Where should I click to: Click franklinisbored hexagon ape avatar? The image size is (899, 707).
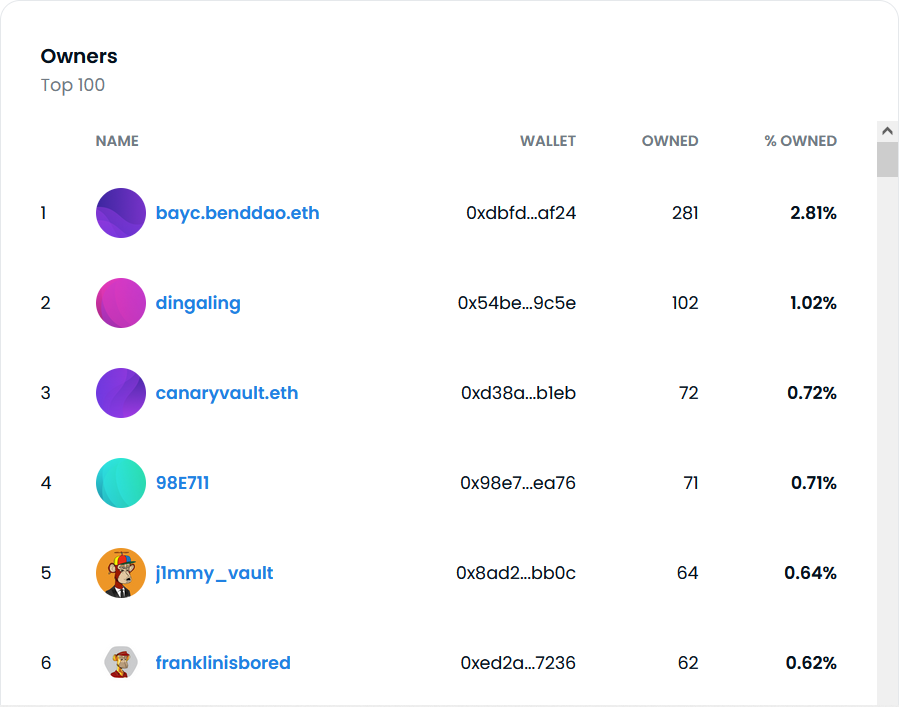click(121, 662)
